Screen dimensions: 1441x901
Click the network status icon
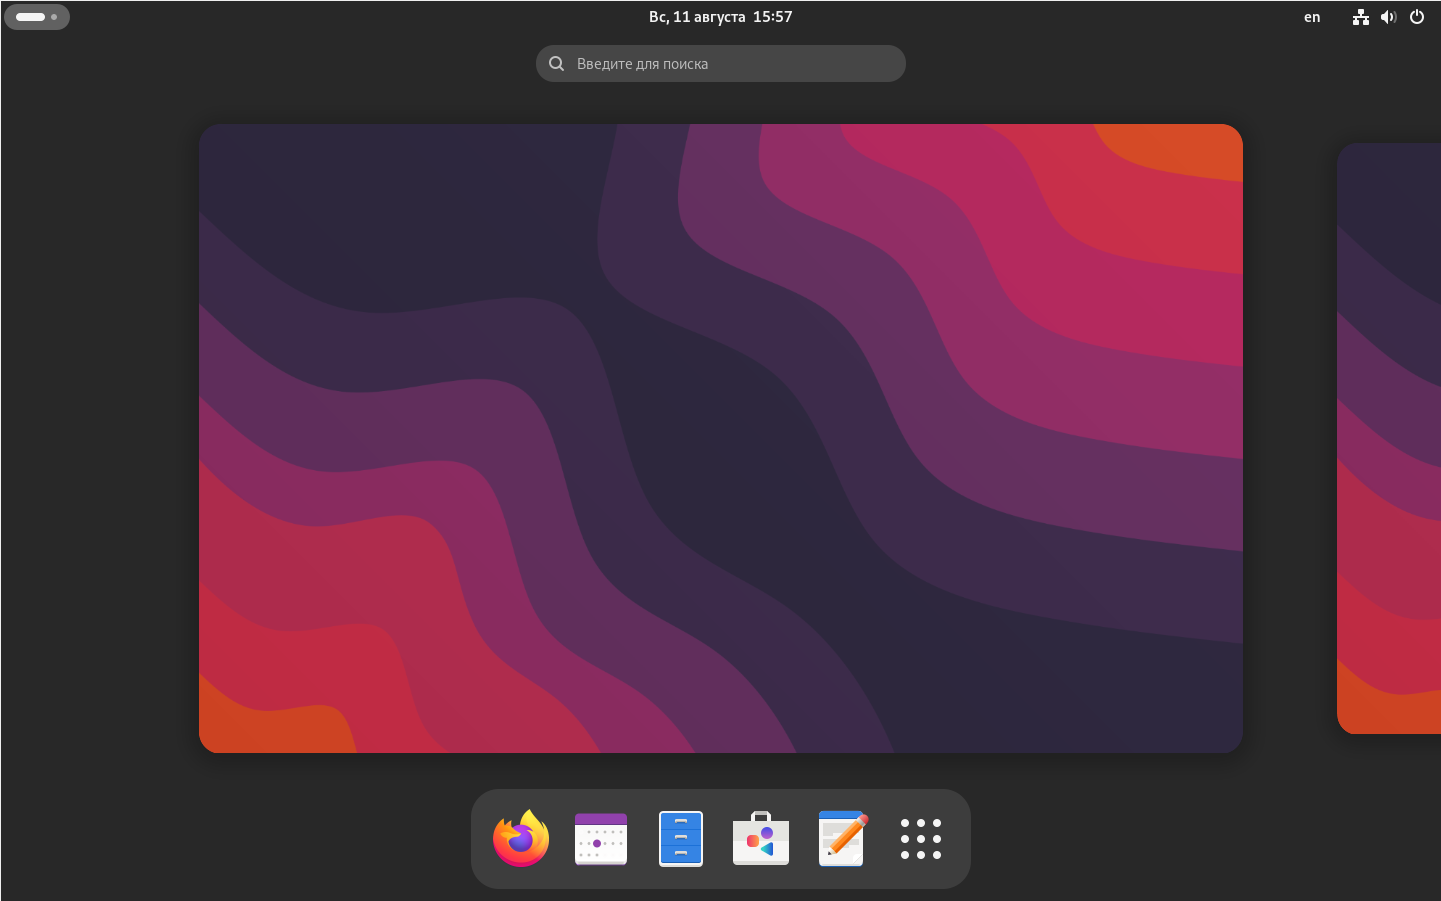pos(1361,17)
